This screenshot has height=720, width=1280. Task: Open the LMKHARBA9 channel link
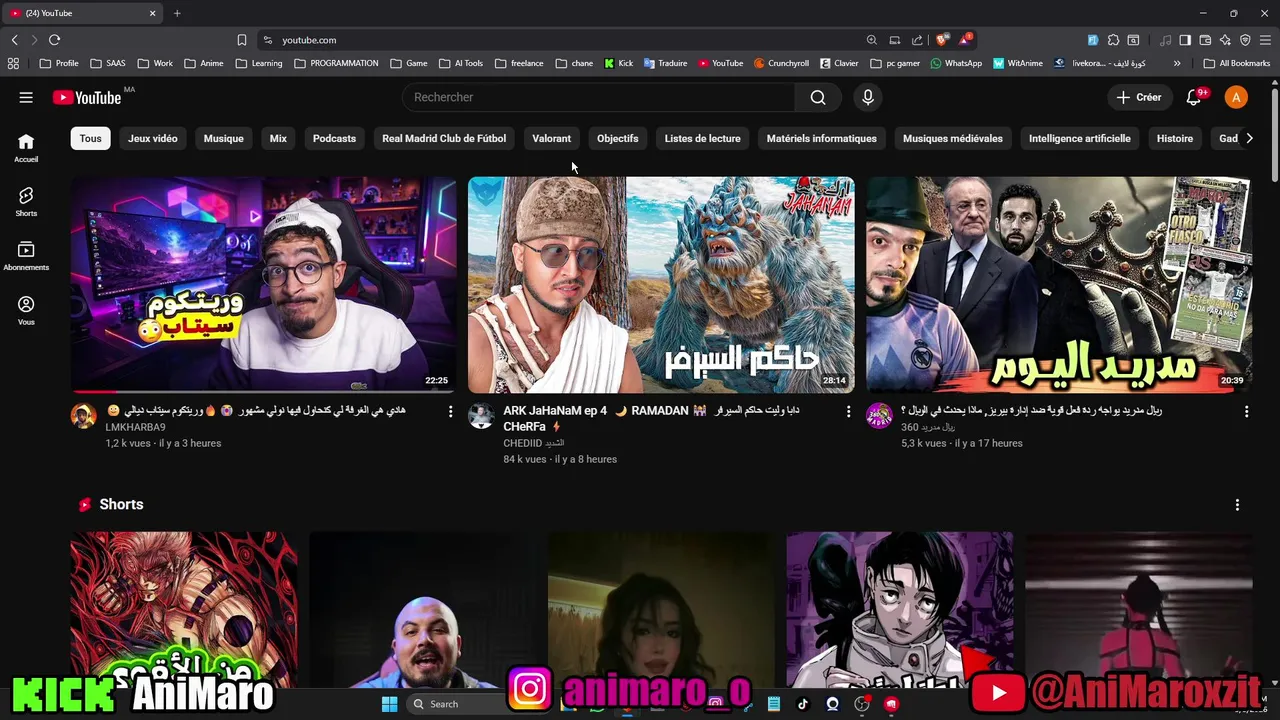click(x=135, y=427)
